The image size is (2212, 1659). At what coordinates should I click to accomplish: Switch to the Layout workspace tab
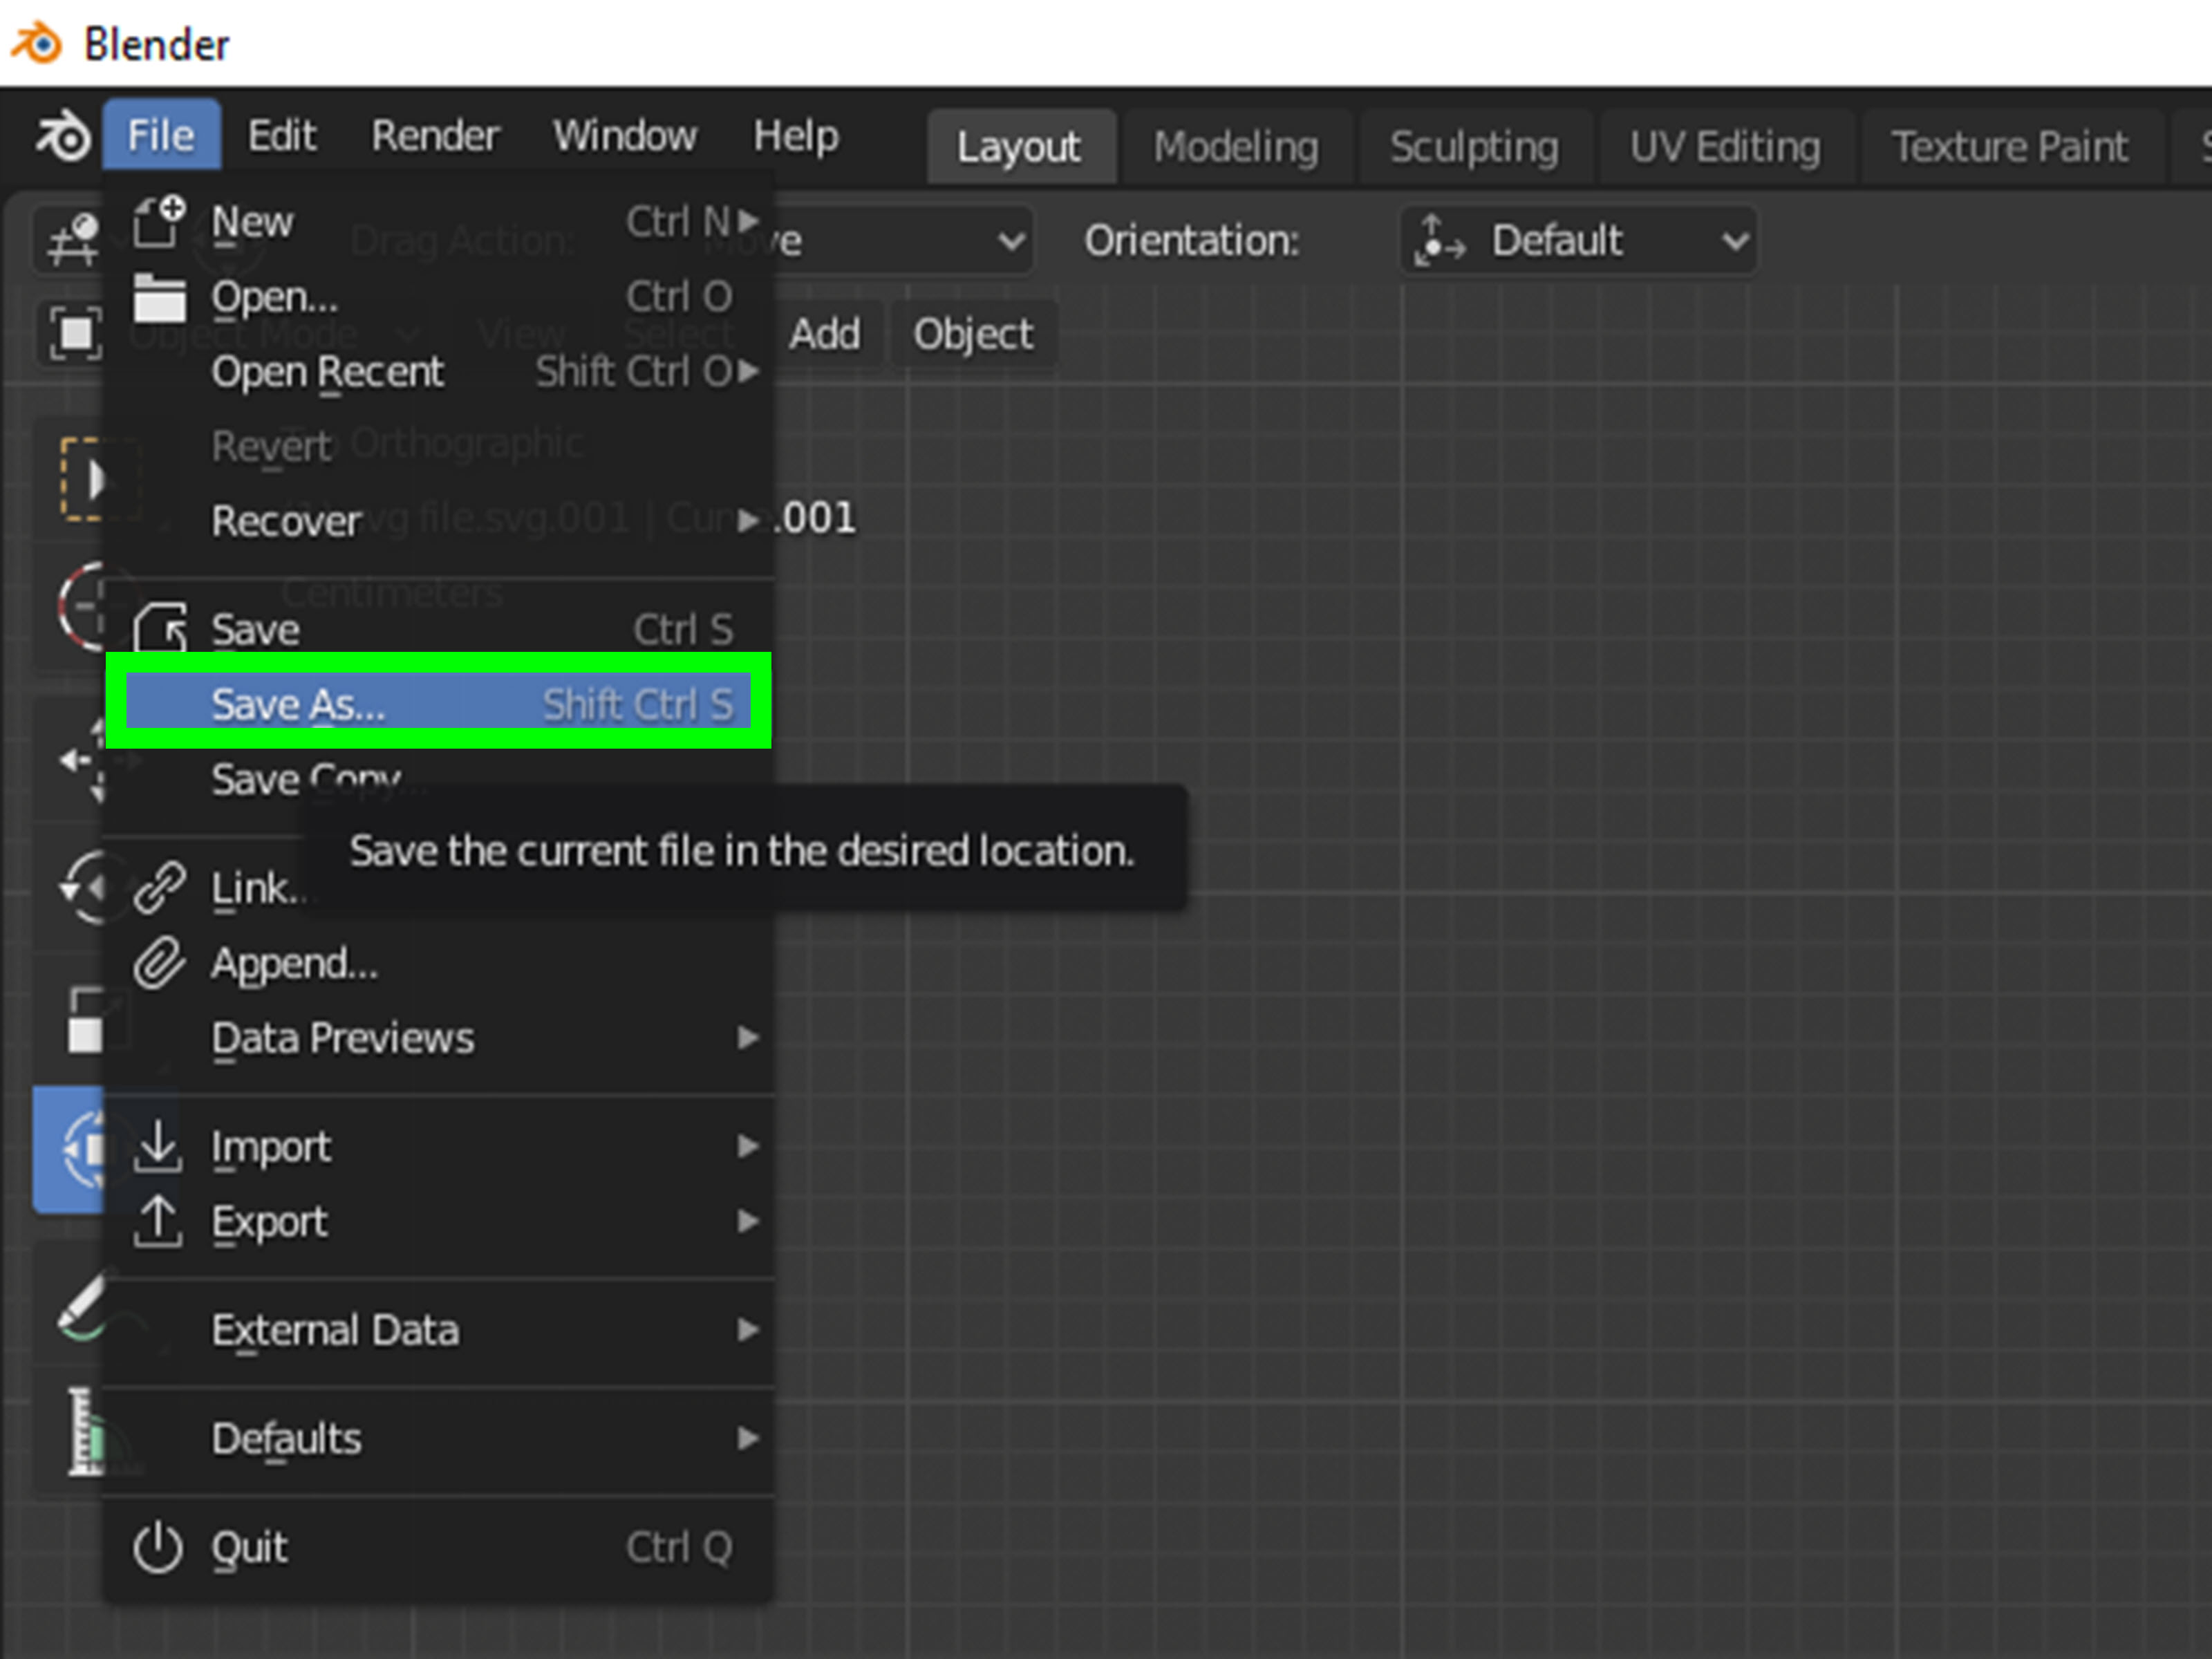[1020, 147]
